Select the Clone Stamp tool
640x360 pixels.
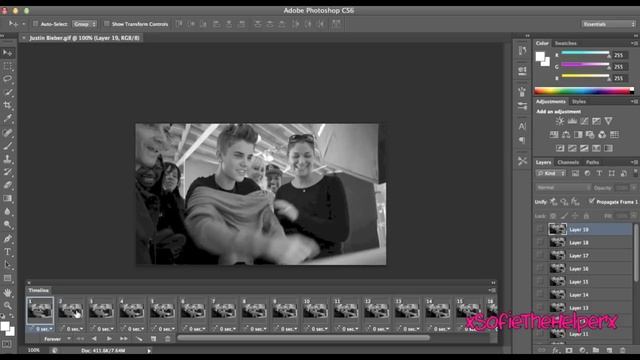pos(7,159)
